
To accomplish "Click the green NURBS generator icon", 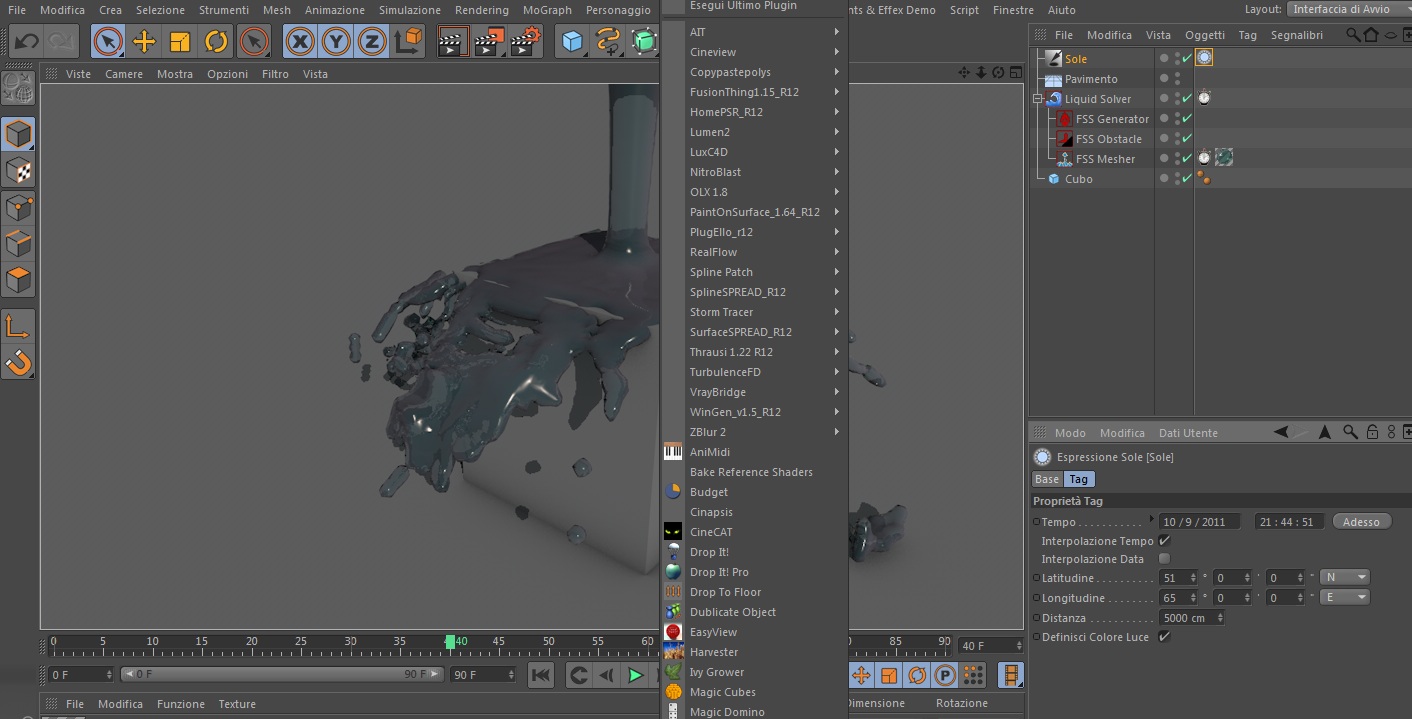I will point(644,42).
